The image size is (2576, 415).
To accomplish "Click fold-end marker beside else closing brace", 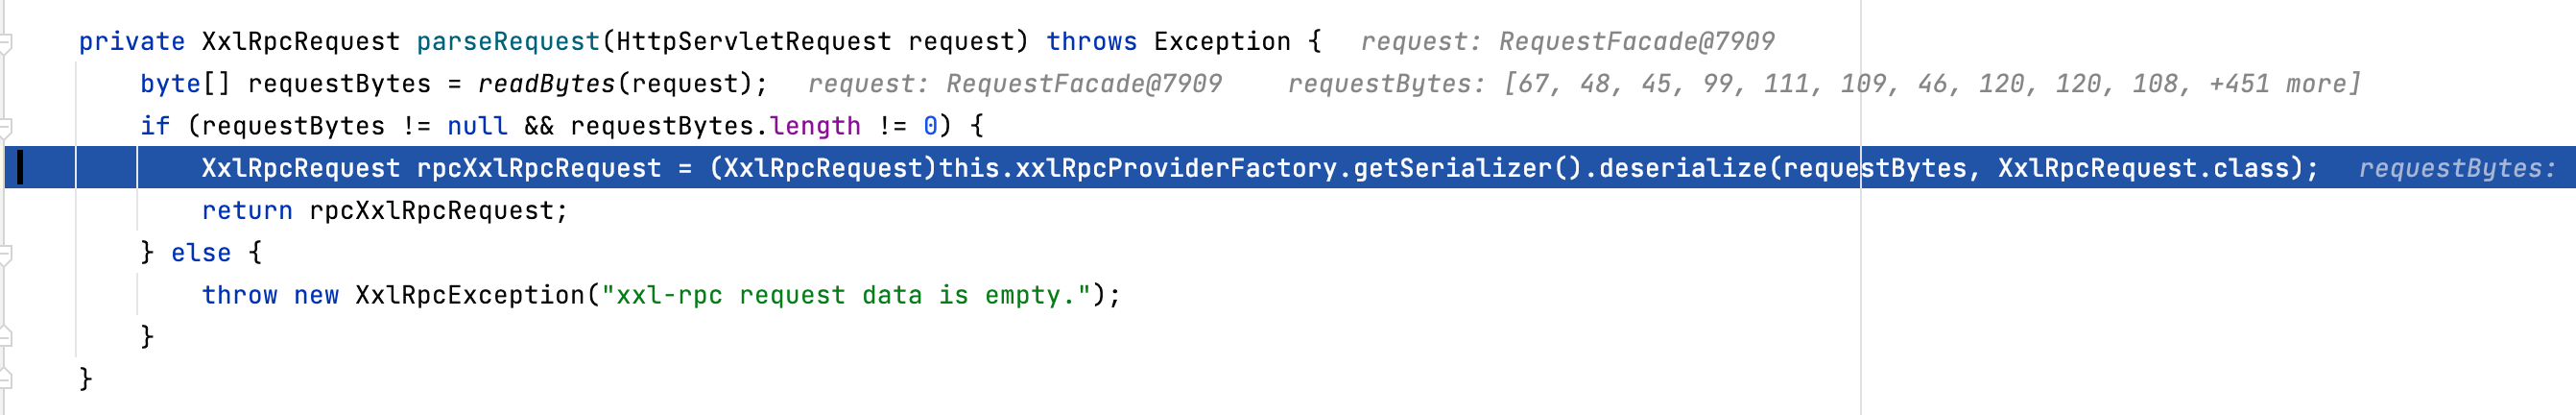I will coord(6,337).
